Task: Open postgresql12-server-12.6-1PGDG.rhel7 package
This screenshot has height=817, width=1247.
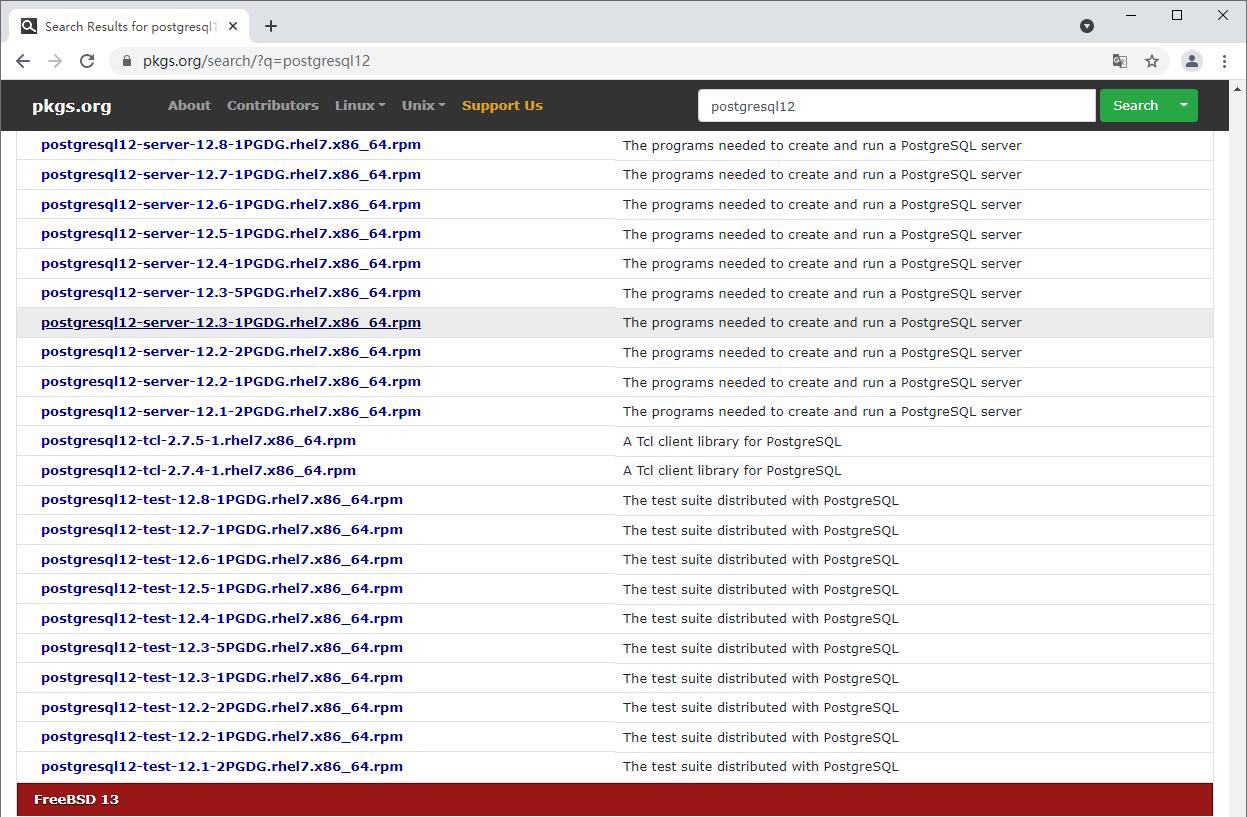Action: pyautogui.click(x=231, y=204)
